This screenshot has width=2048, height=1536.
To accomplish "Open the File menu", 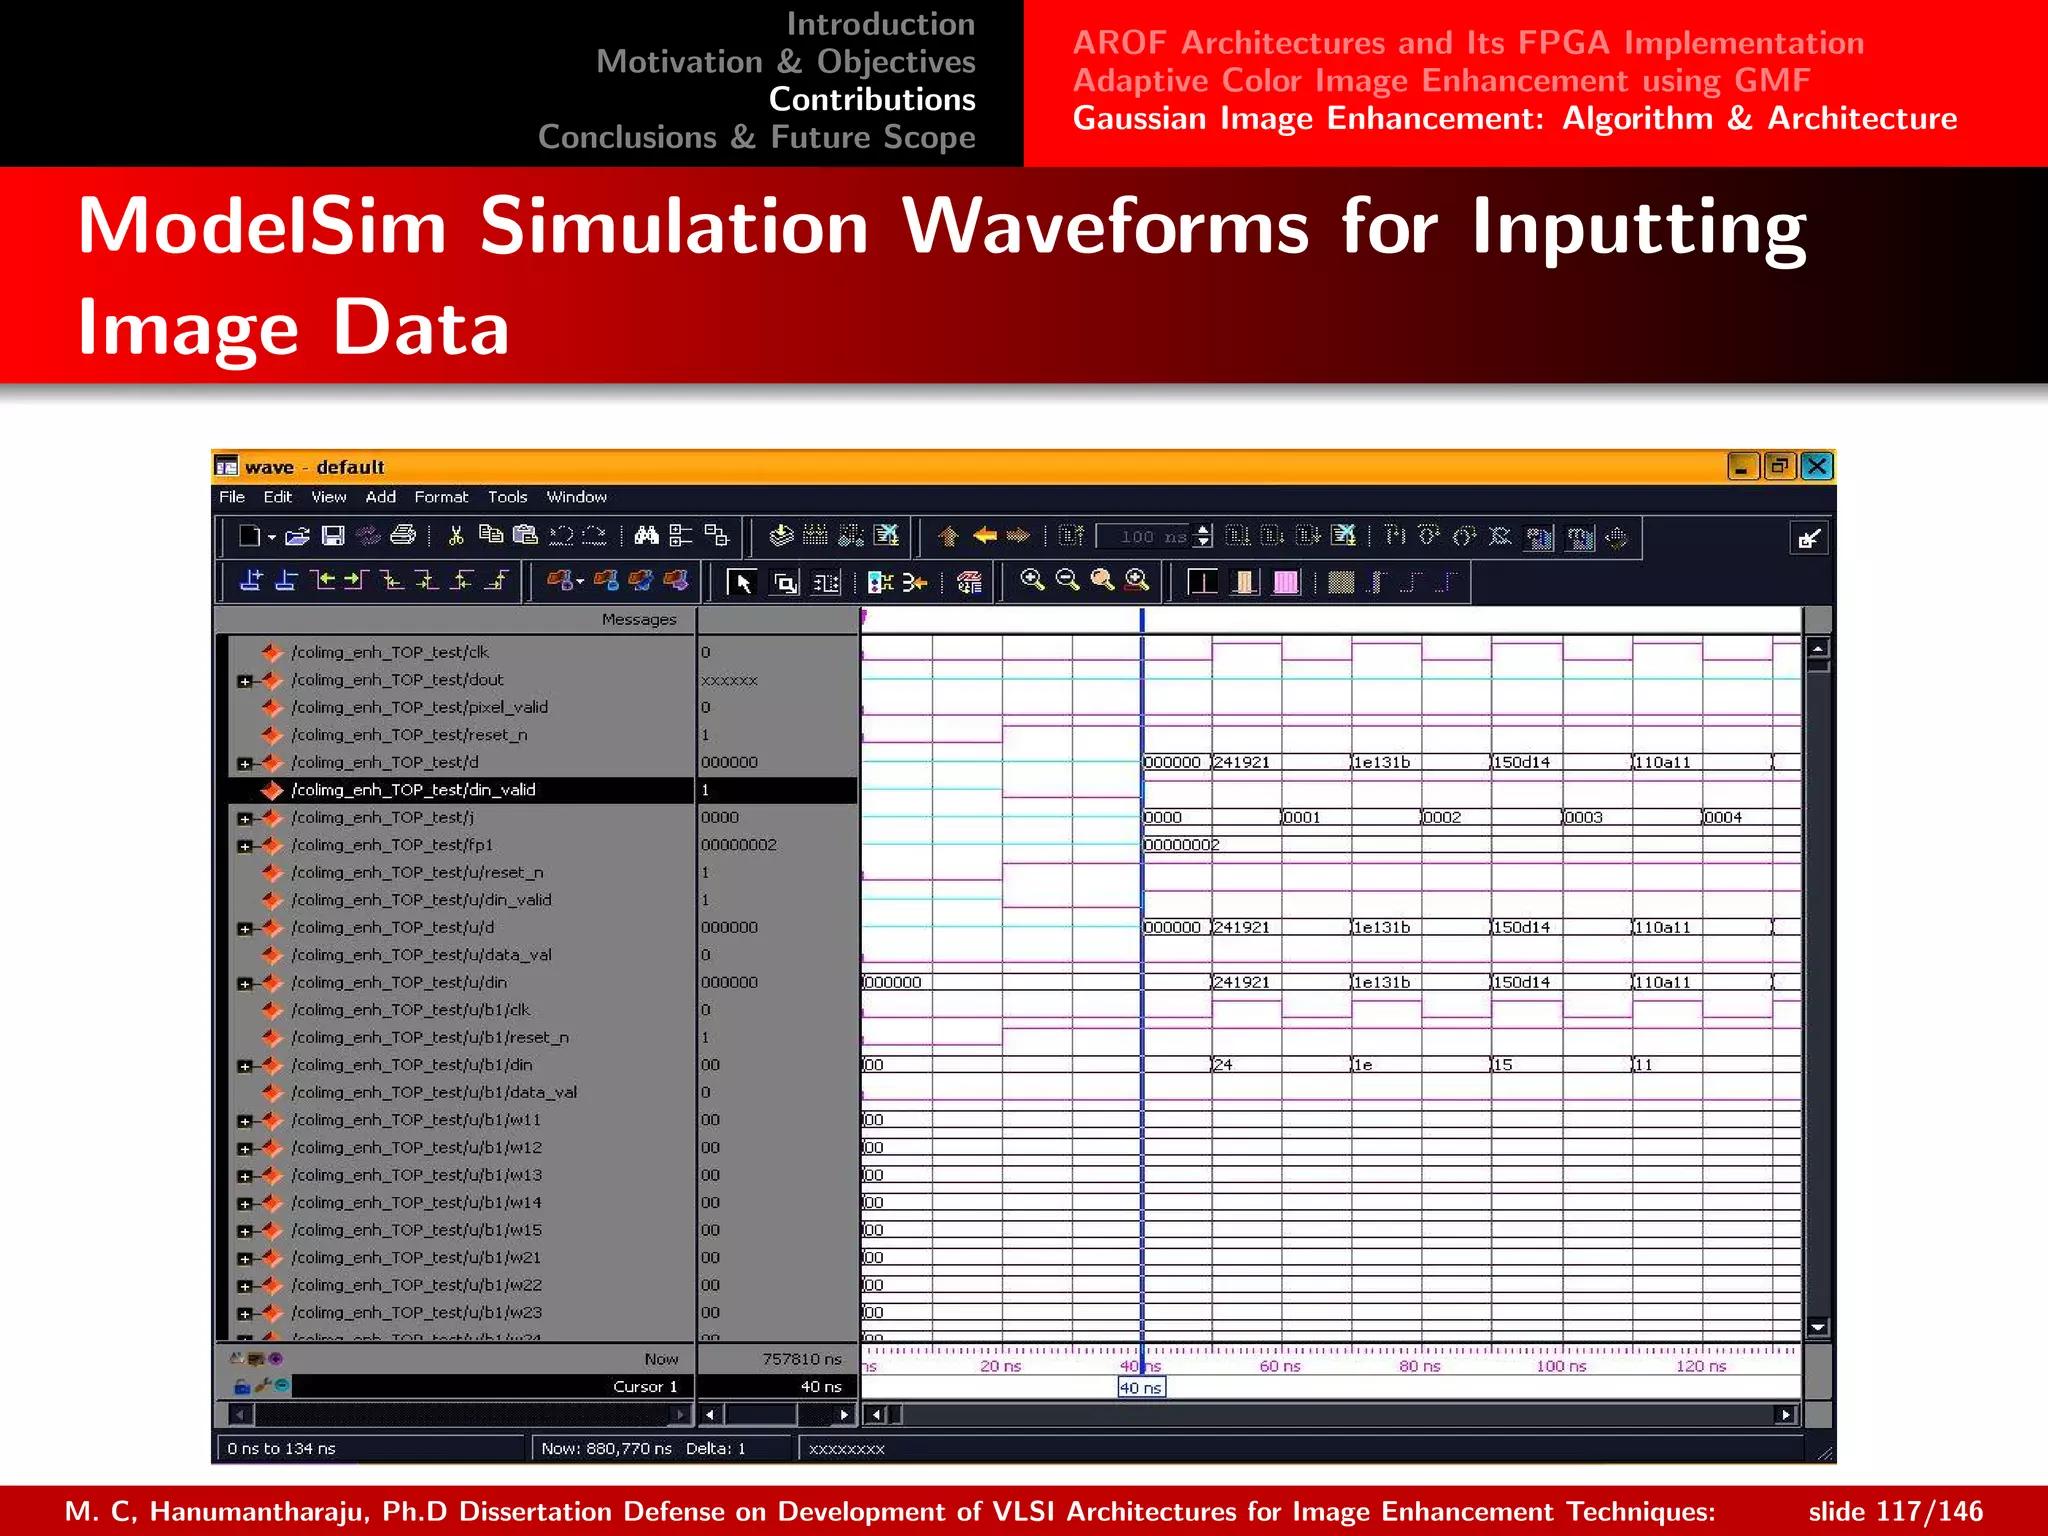I will coord(232,497).
